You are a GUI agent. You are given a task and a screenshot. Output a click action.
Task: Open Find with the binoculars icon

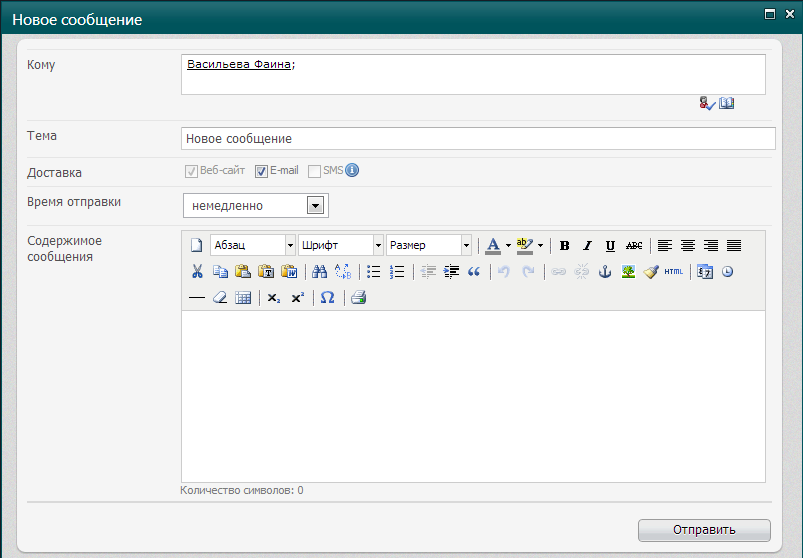point(320,271)
